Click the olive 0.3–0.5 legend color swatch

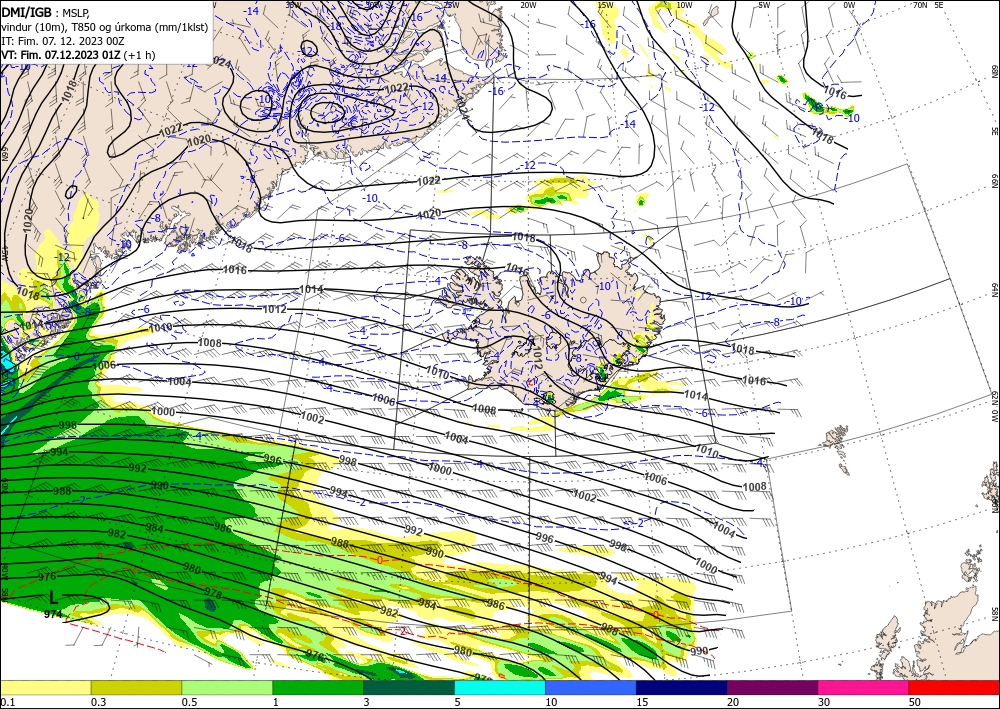pyautogui.click(x=136, y=687)
